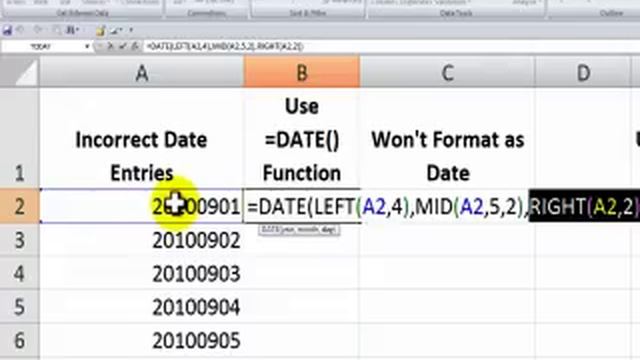
Task: Select row 6 header
Action: [20, 340]
